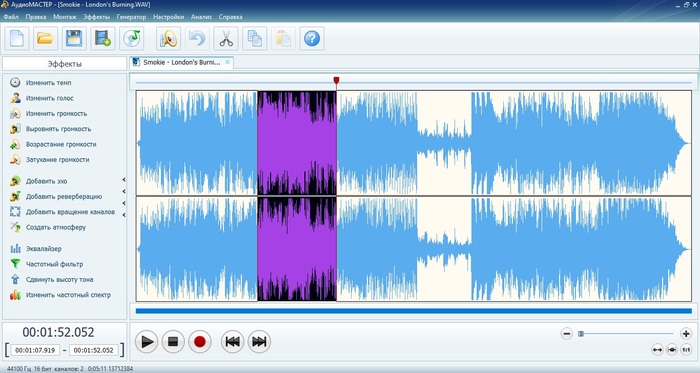Open the Настройки menu
This screenshot has width=700, height=373.
point(168,17)
